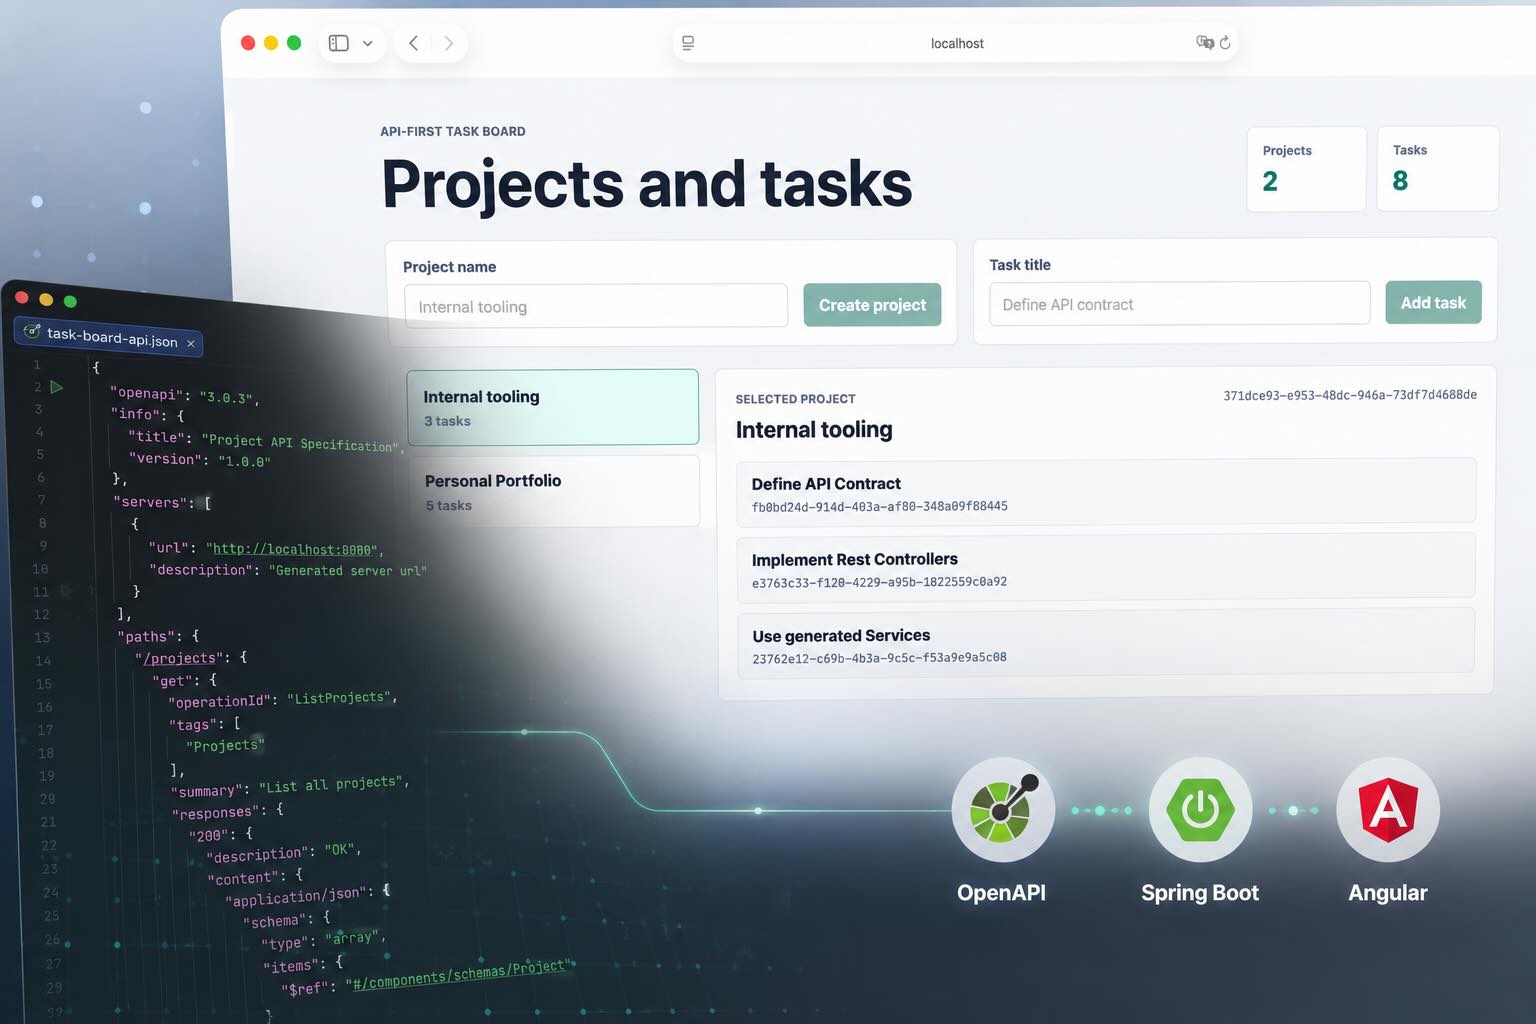This screenshot has width=1536, height=1024.
Task: Click the "/projects" path in the editor
Action: point(180,658)
